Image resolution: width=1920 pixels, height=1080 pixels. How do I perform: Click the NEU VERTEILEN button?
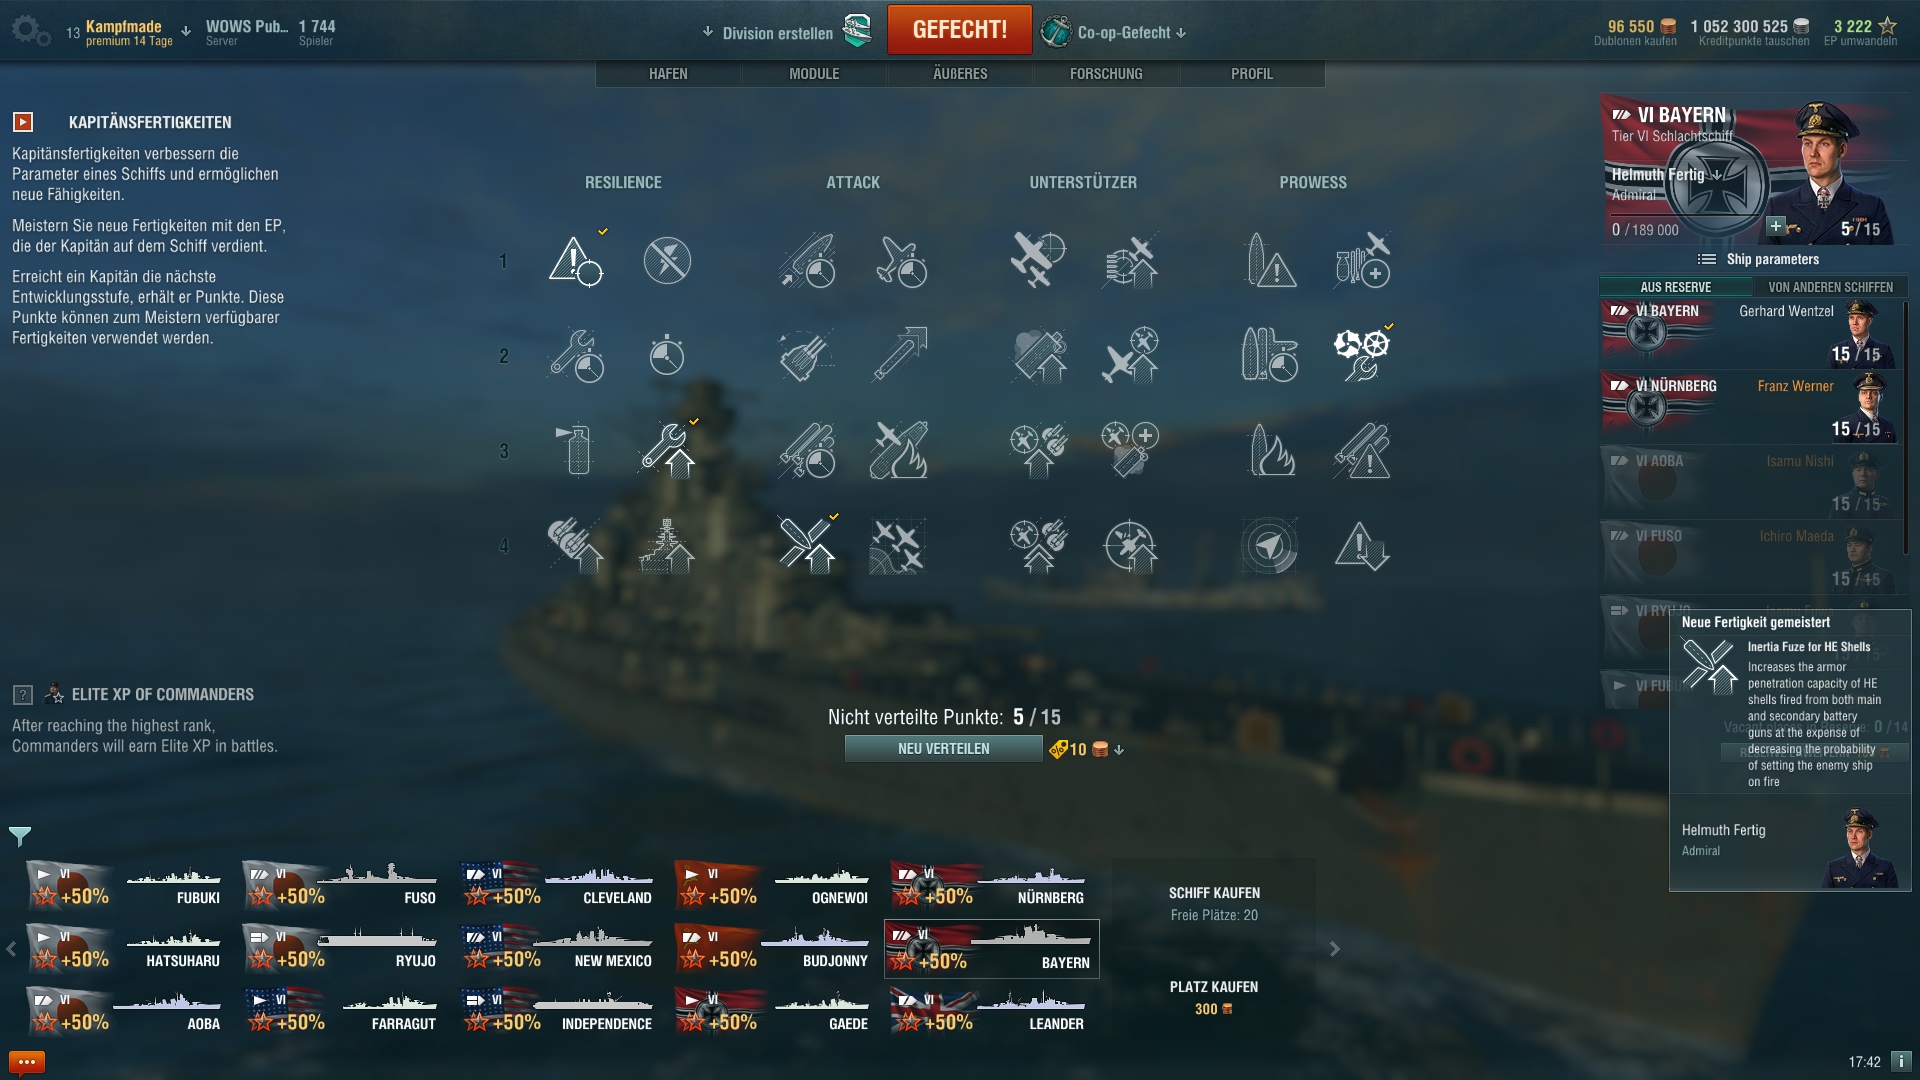pyautogui.click(x=943, y=749)
